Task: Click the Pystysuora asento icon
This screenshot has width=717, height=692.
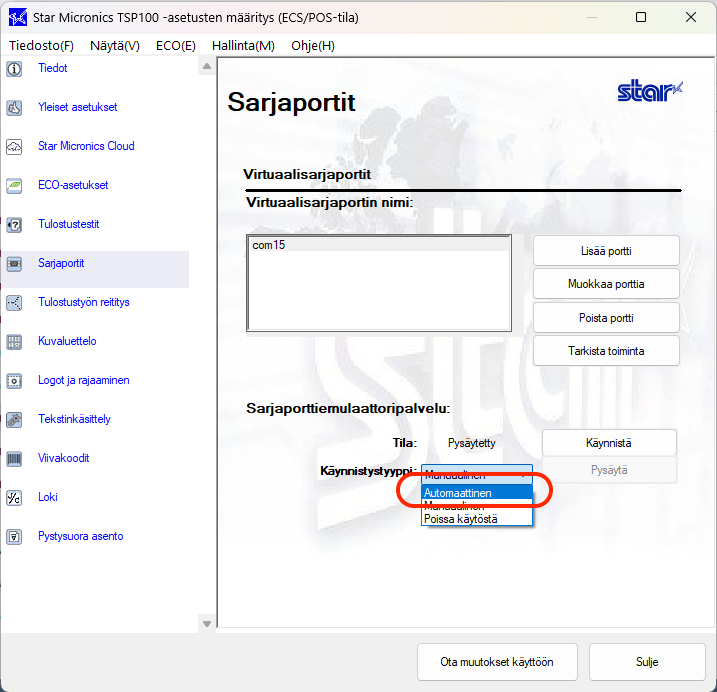Action: [x=14, y=536]
